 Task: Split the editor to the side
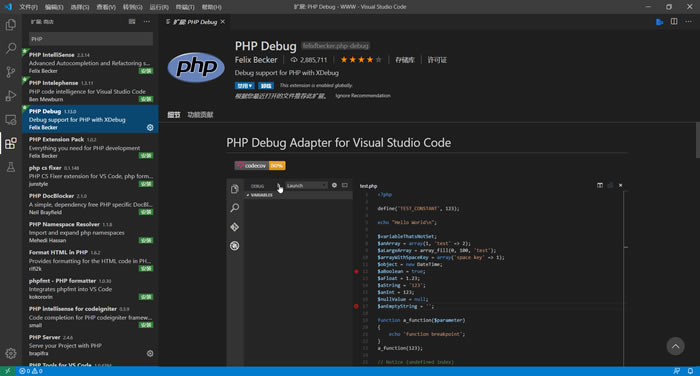(674, 21)
